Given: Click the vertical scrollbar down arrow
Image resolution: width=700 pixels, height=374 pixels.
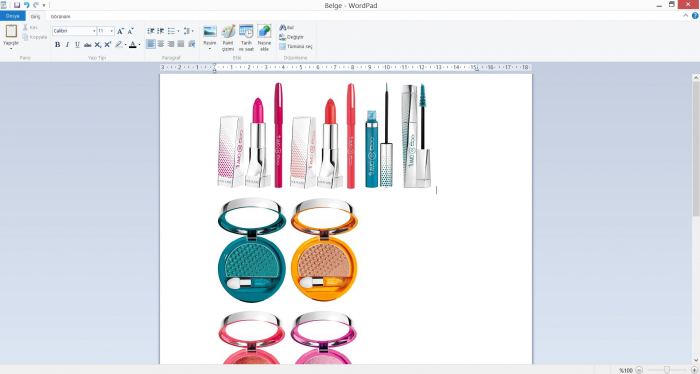Looking at the screenshot, I should tap(696, 361).
